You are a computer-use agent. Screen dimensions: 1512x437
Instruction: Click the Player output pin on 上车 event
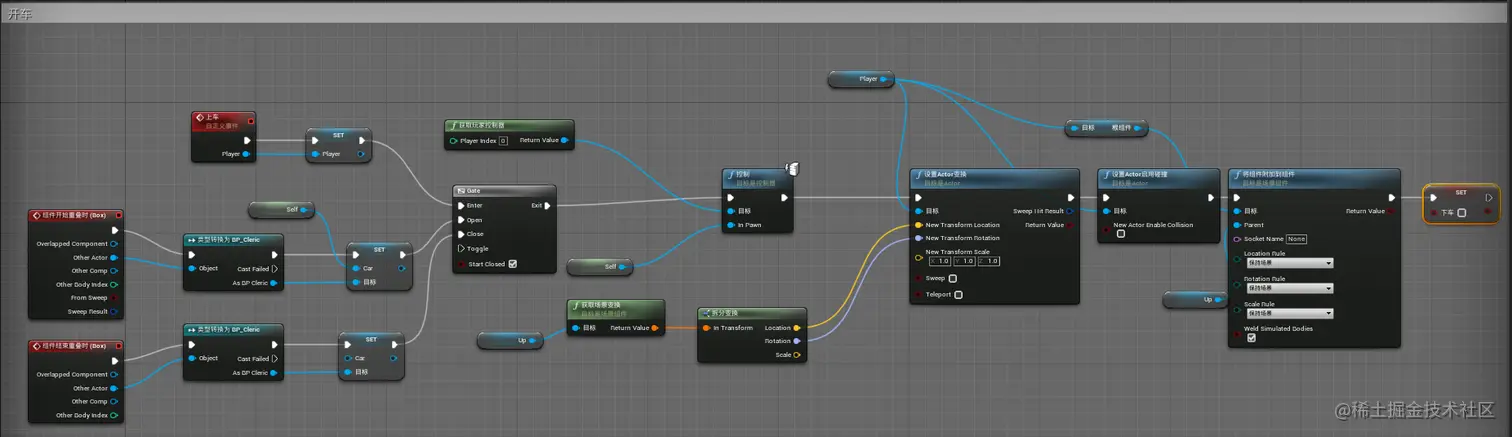click(246, 154)
